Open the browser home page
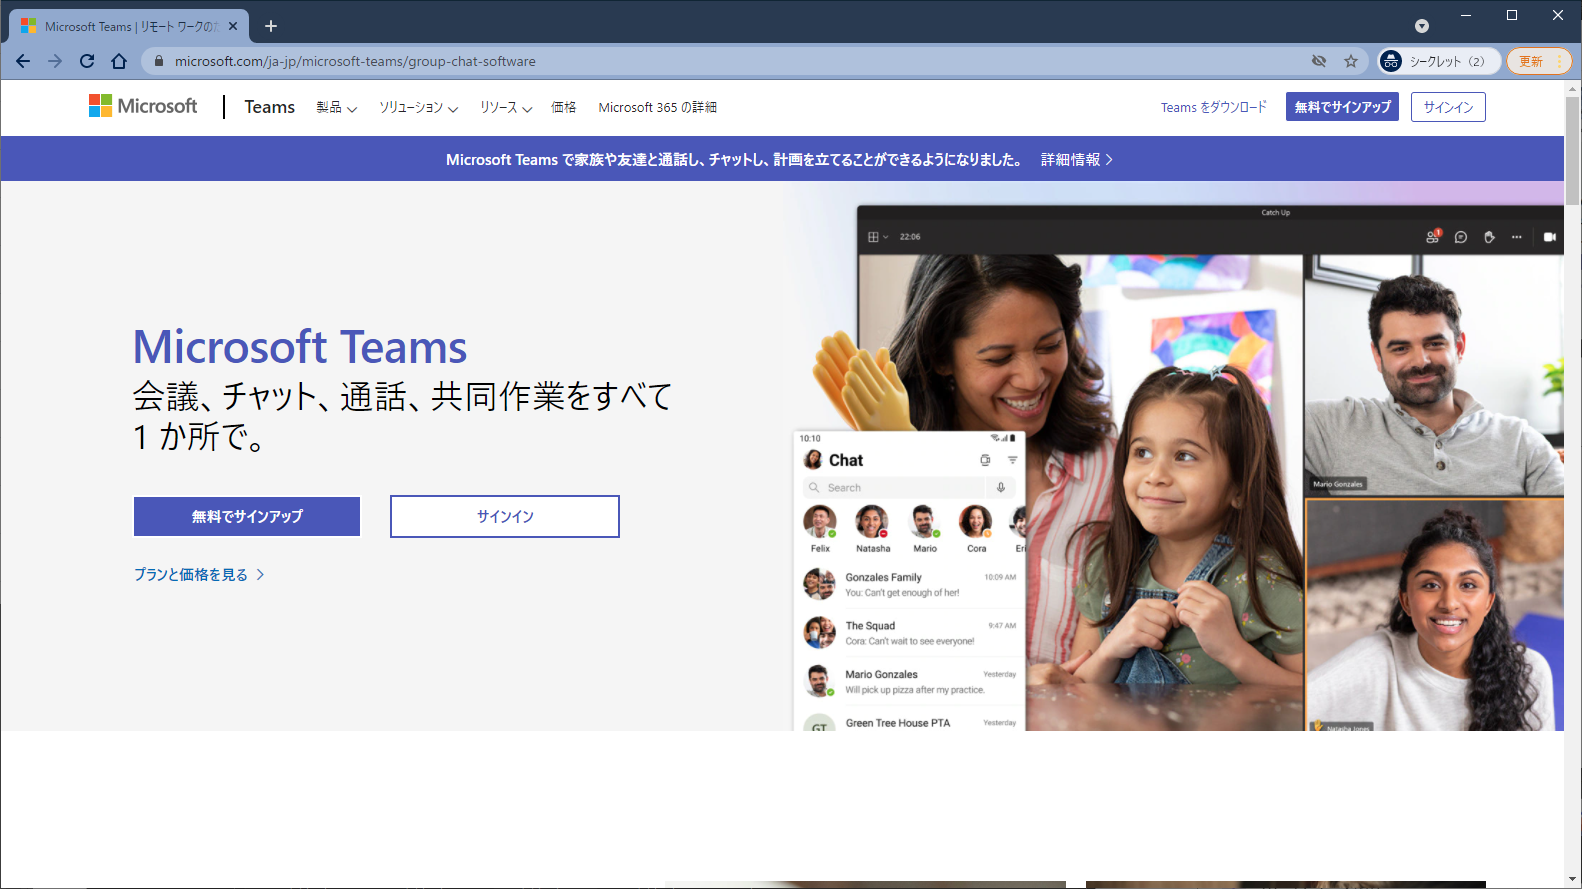 119,61
